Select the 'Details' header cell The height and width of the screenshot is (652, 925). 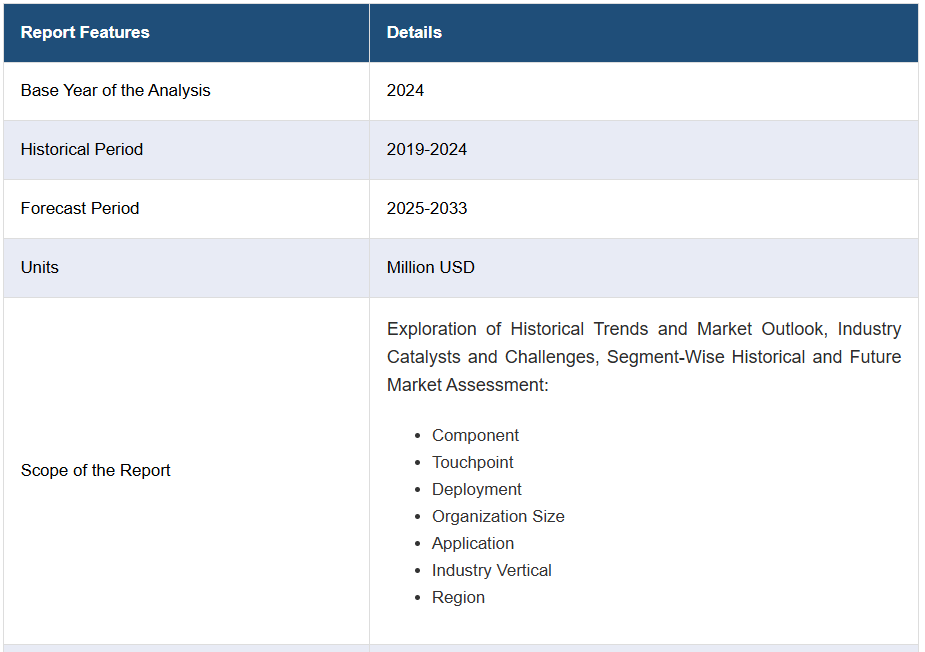pos(644,32)
